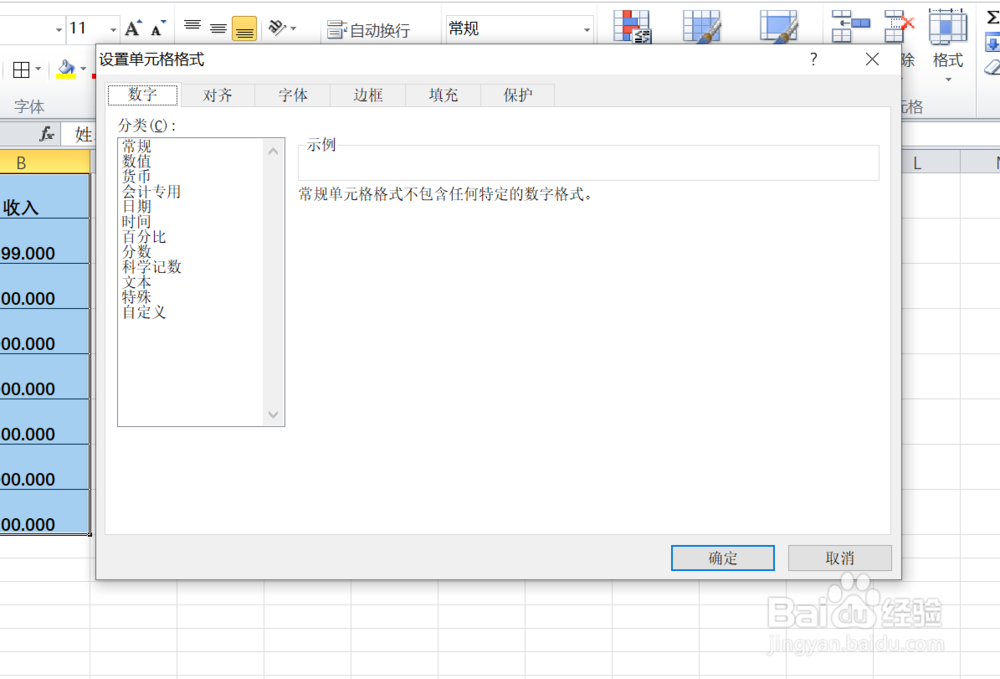Click the fill color paint bucket
This screenshot has width=1000, height=679.
66,69
